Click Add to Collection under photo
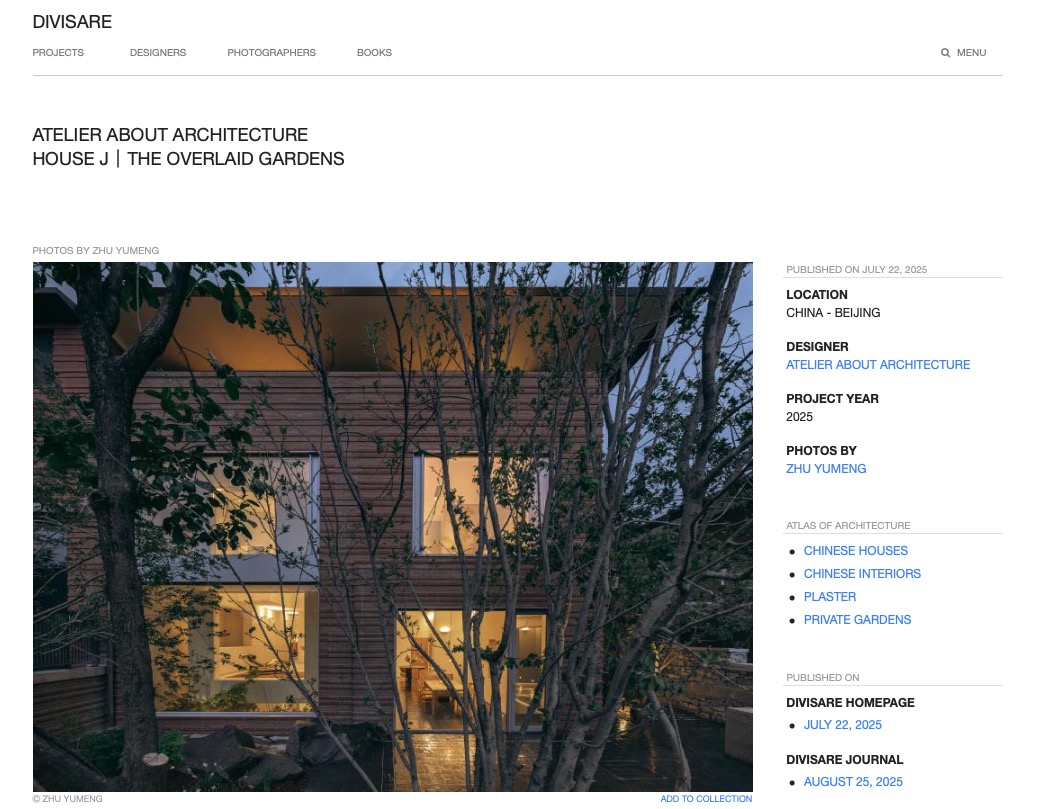The image size is (1053, 809). (x=706, y=798)
